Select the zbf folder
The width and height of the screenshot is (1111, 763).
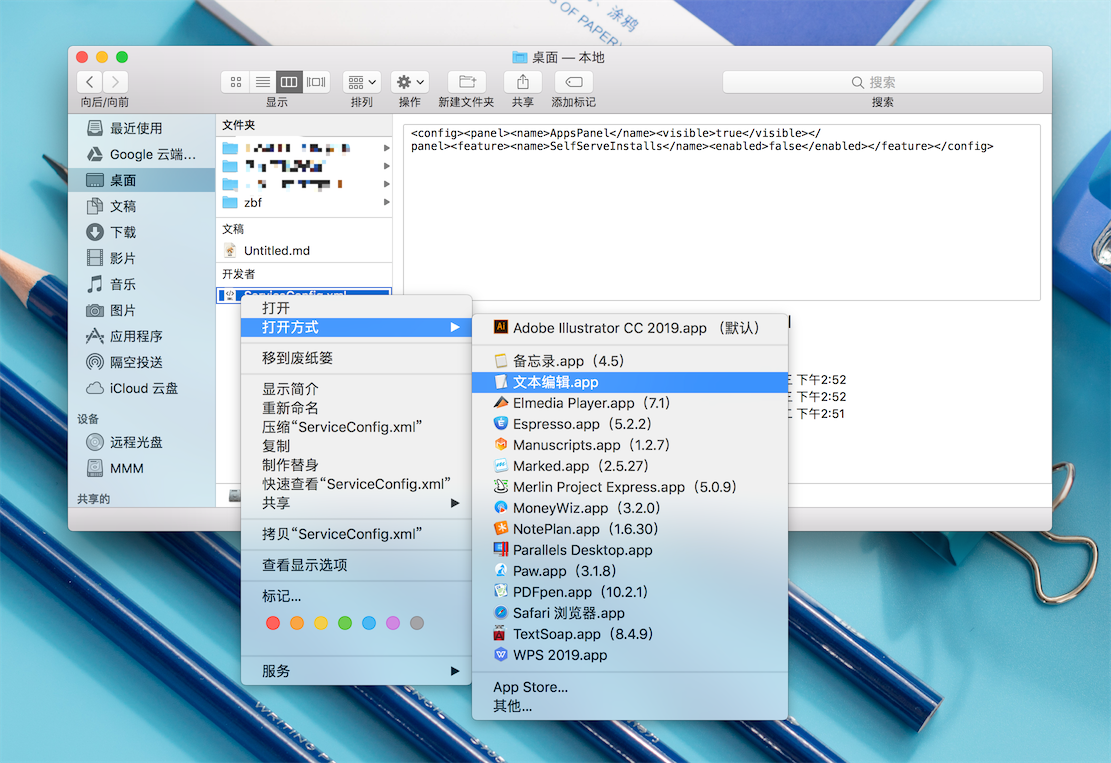tap(305, 203)
